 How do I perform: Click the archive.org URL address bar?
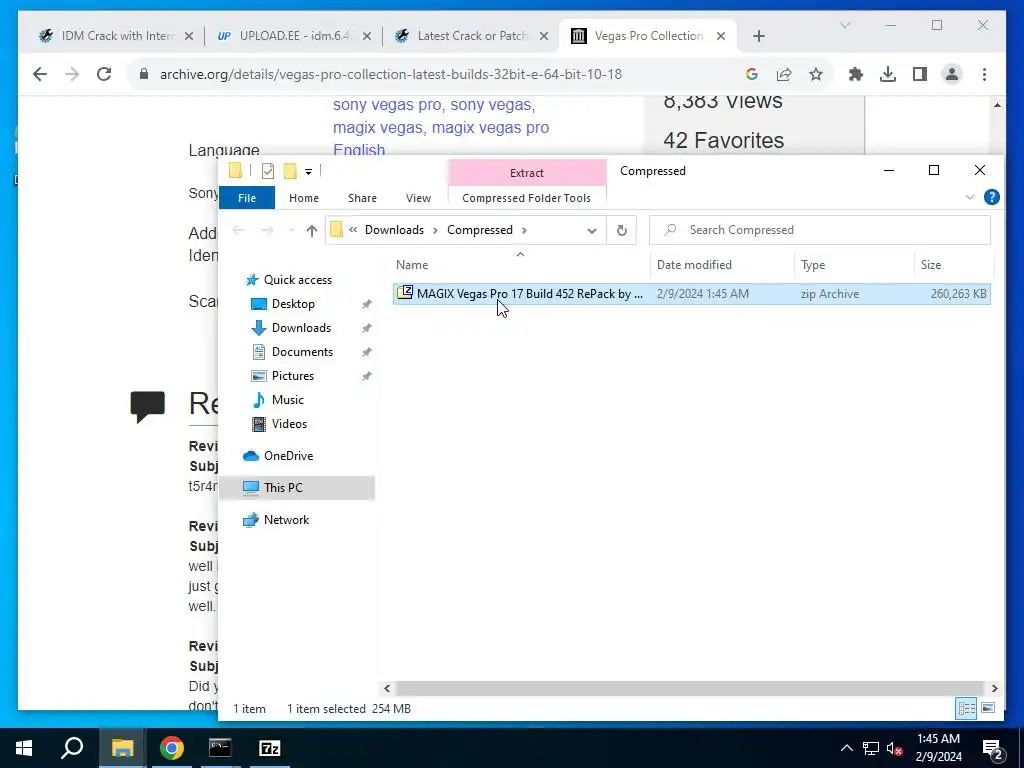point(391,74)
